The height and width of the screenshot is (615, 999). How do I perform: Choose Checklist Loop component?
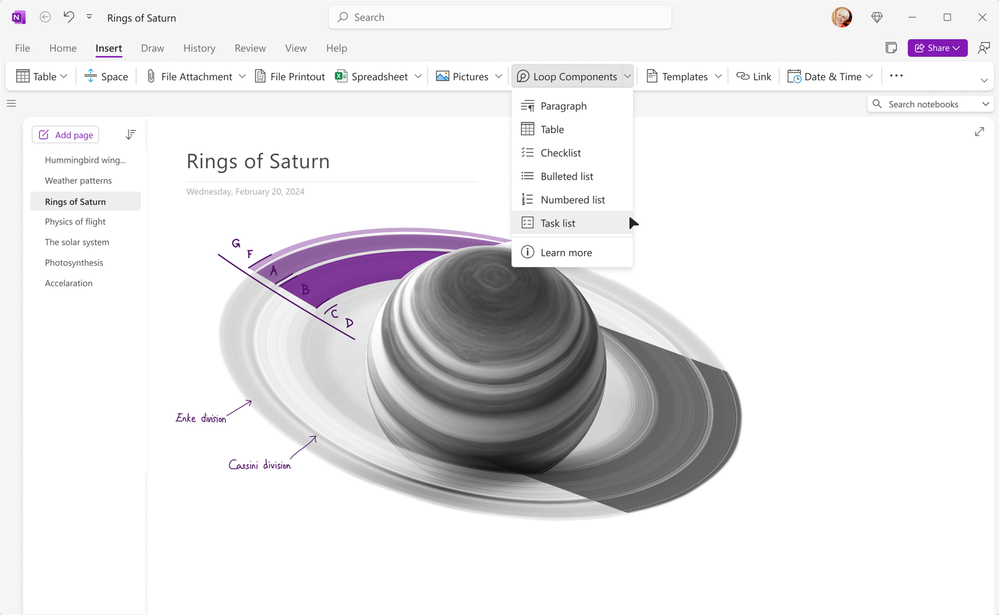[572, 153]
